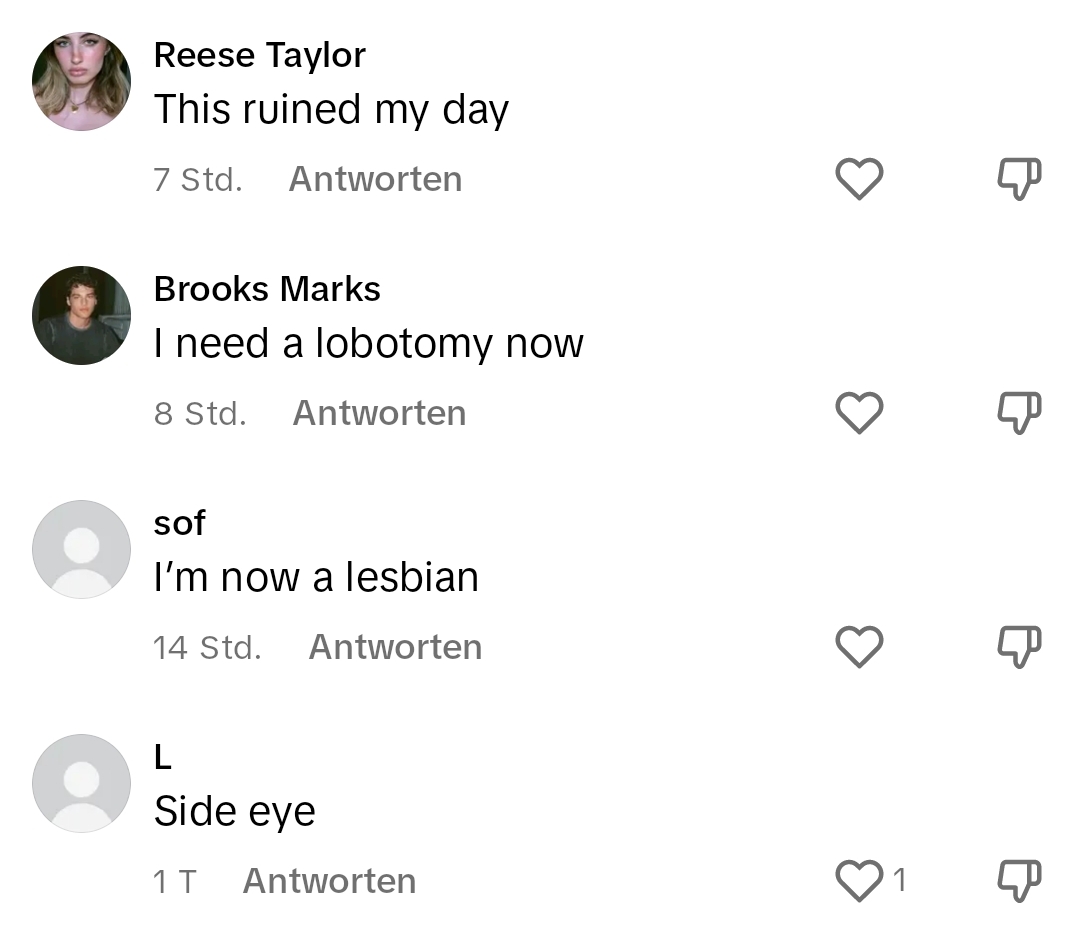Reply to Reese Taylor via Antworten
This screenshot has width=1067, height=930.
[x=376, y=180]
